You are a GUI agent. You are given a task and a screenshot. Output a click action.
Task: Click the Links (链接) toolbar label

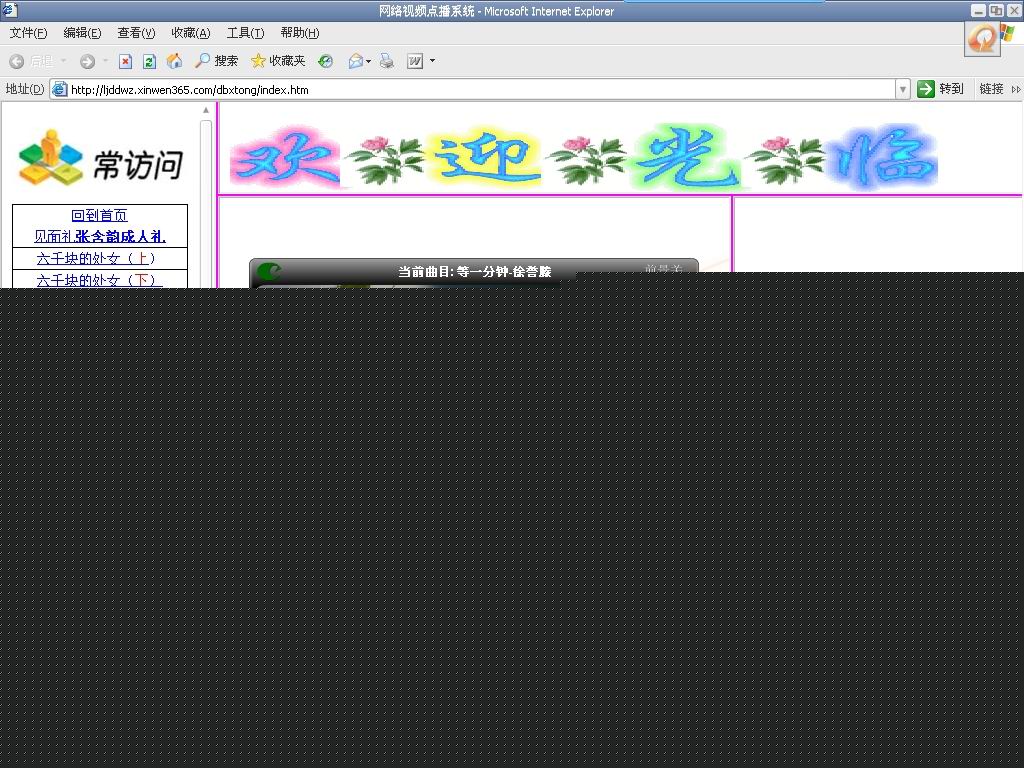(x=991, y=89)
